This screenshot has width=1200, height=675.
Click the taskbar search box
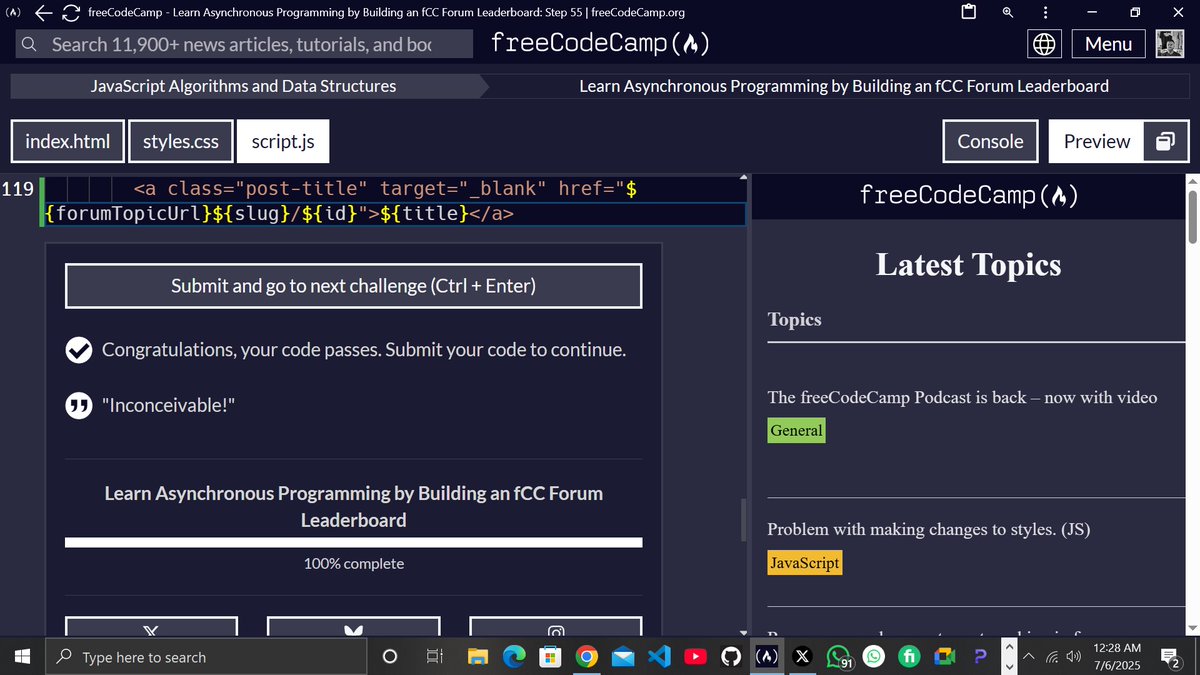pos(208,657)
